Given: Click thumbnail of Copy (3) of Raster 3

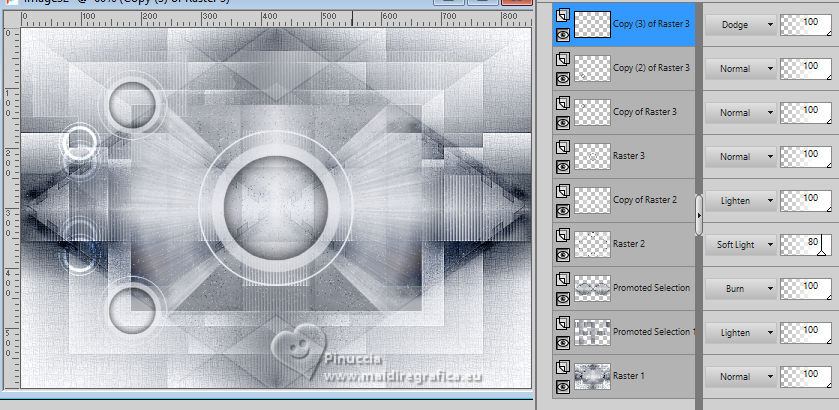Looking at the screenshot, I should coord(592,25).
